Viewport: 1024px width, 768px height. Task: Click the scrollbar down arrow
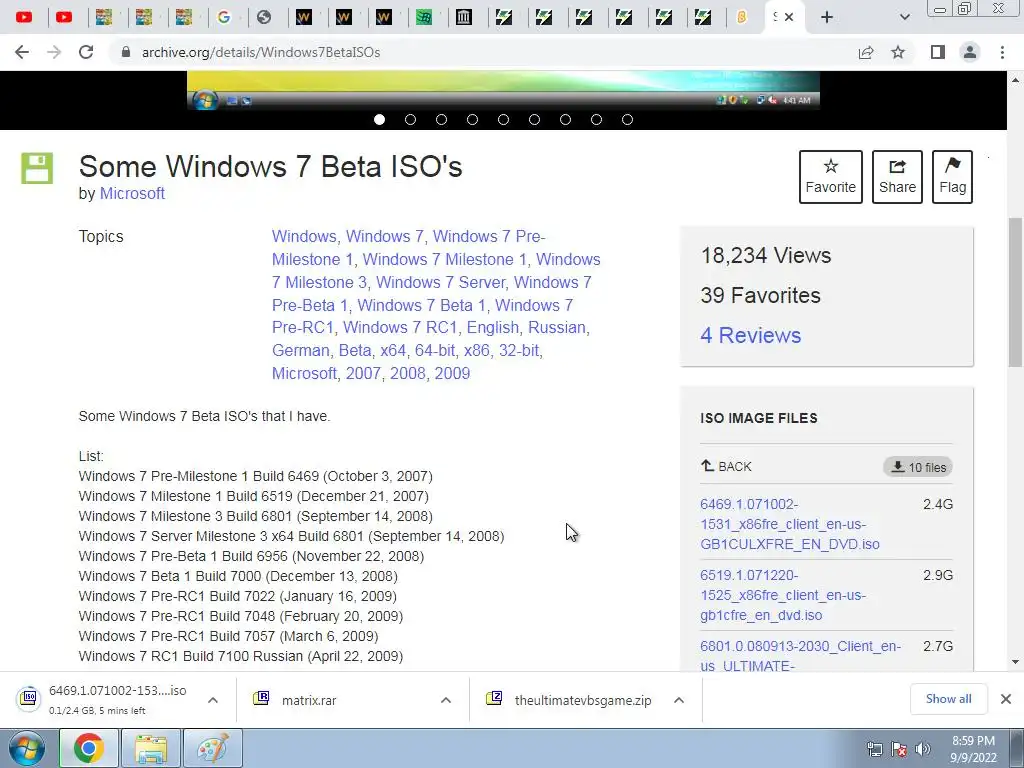coord(1015,662)
